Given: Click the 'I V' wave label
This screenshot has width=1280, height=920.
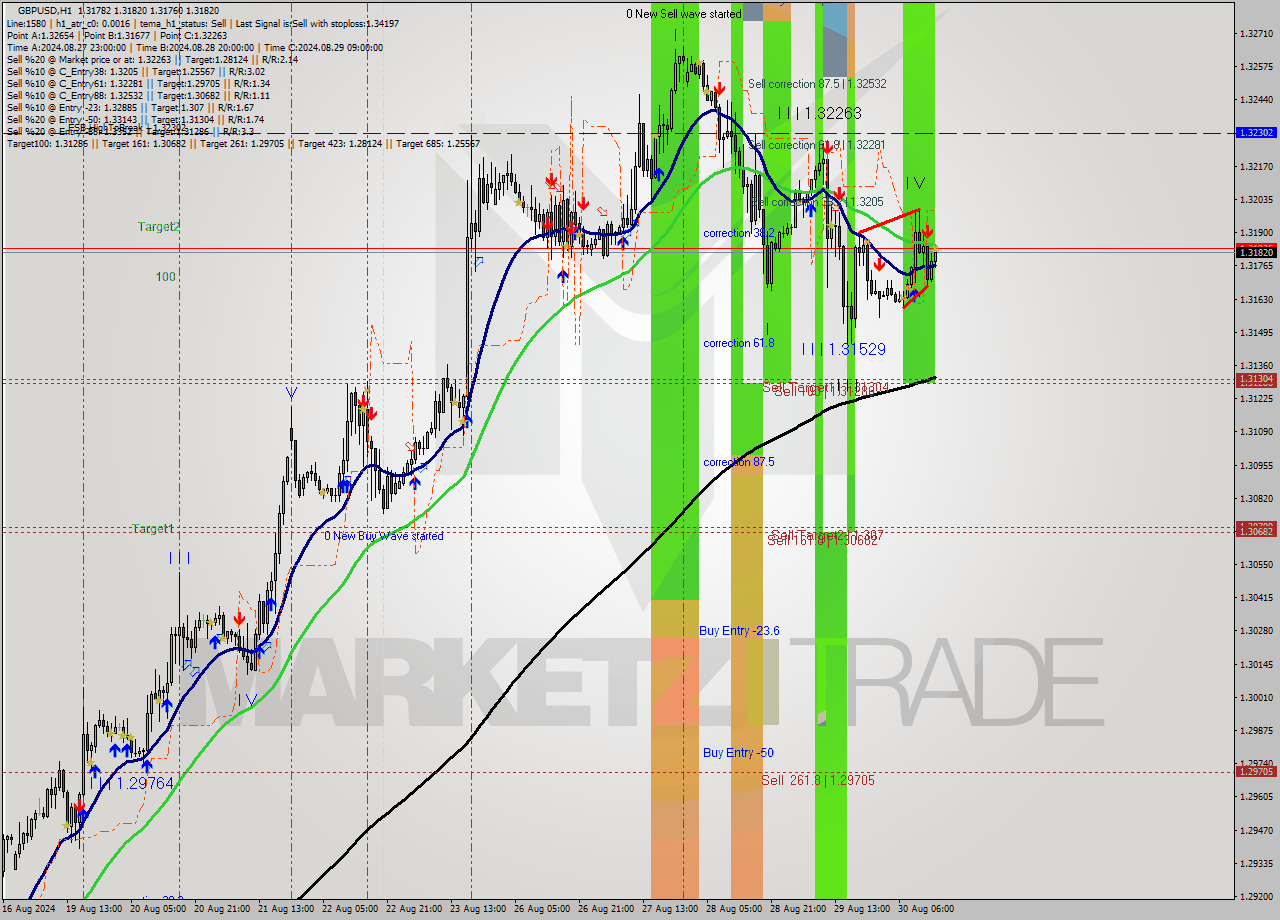Looking at the screenshot, I should click(x=915, y=183).
